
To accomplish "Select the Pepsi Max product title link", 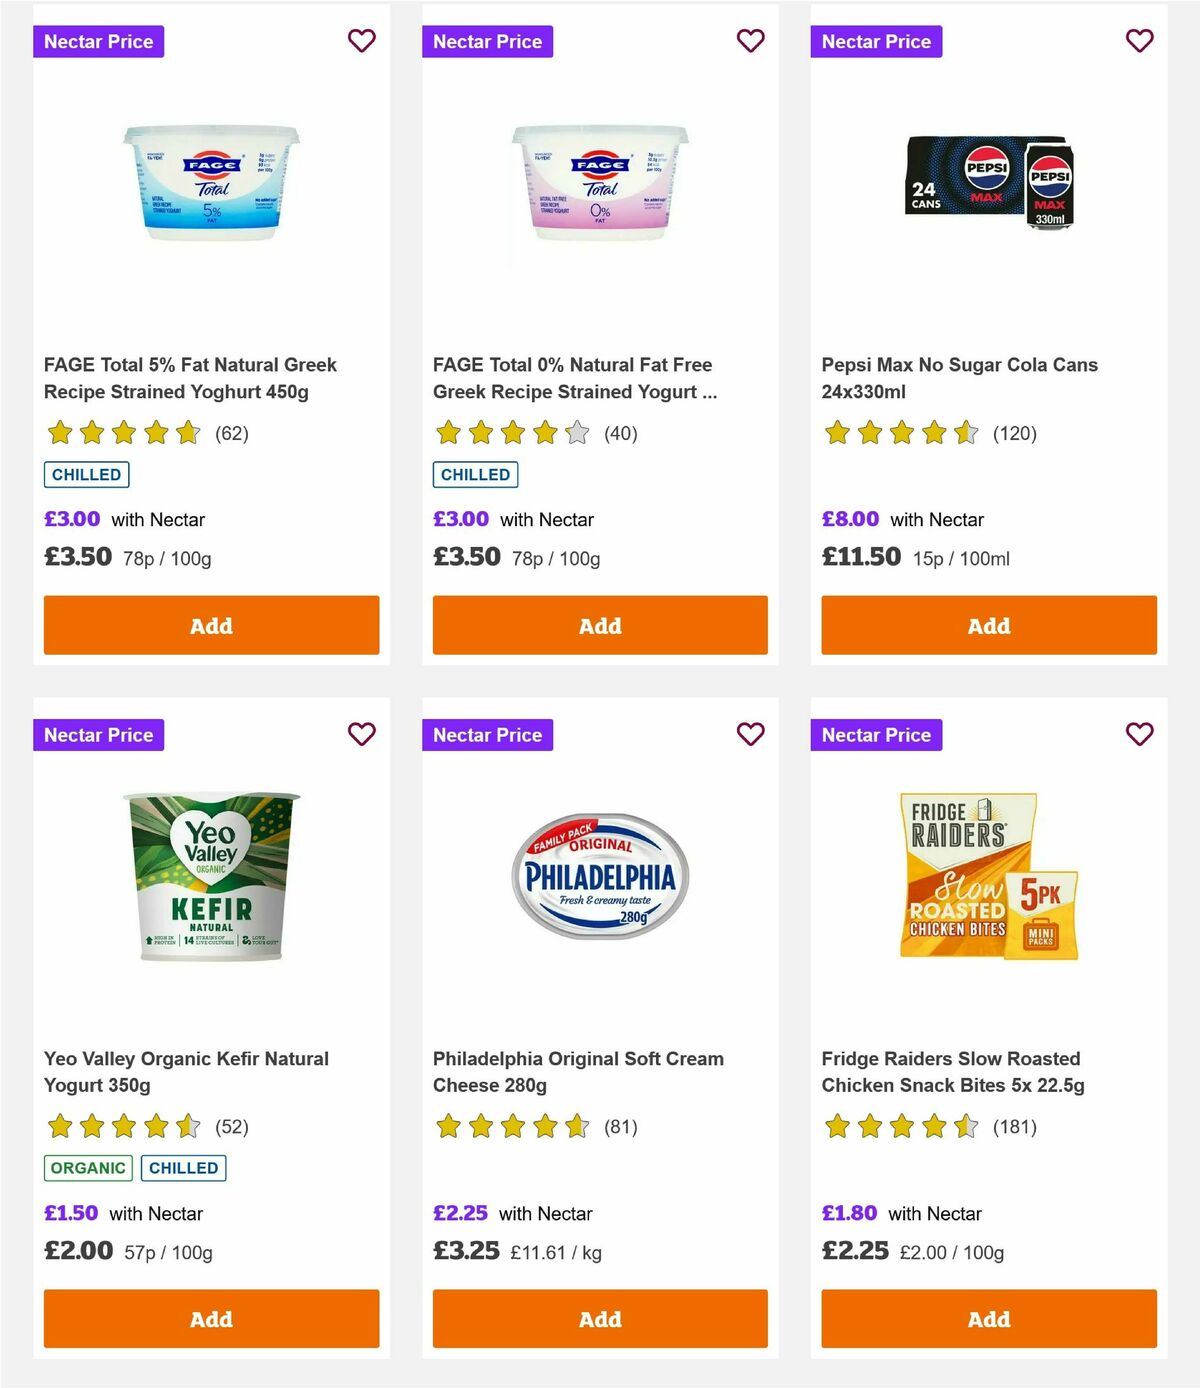I will [x=960, y=378].
